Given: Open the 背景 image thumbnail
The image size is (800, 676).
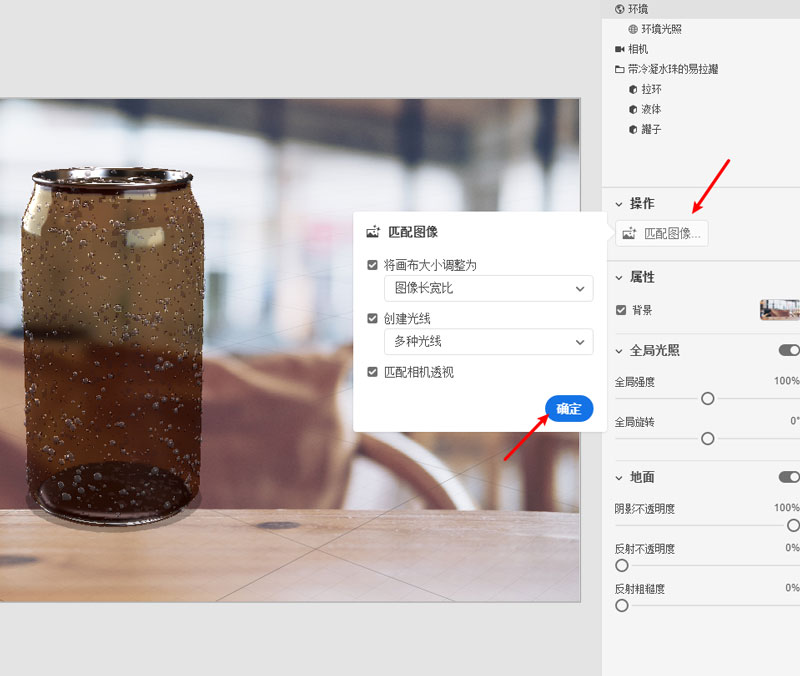Looking at the screenshot, I should [x=780, y=310].
